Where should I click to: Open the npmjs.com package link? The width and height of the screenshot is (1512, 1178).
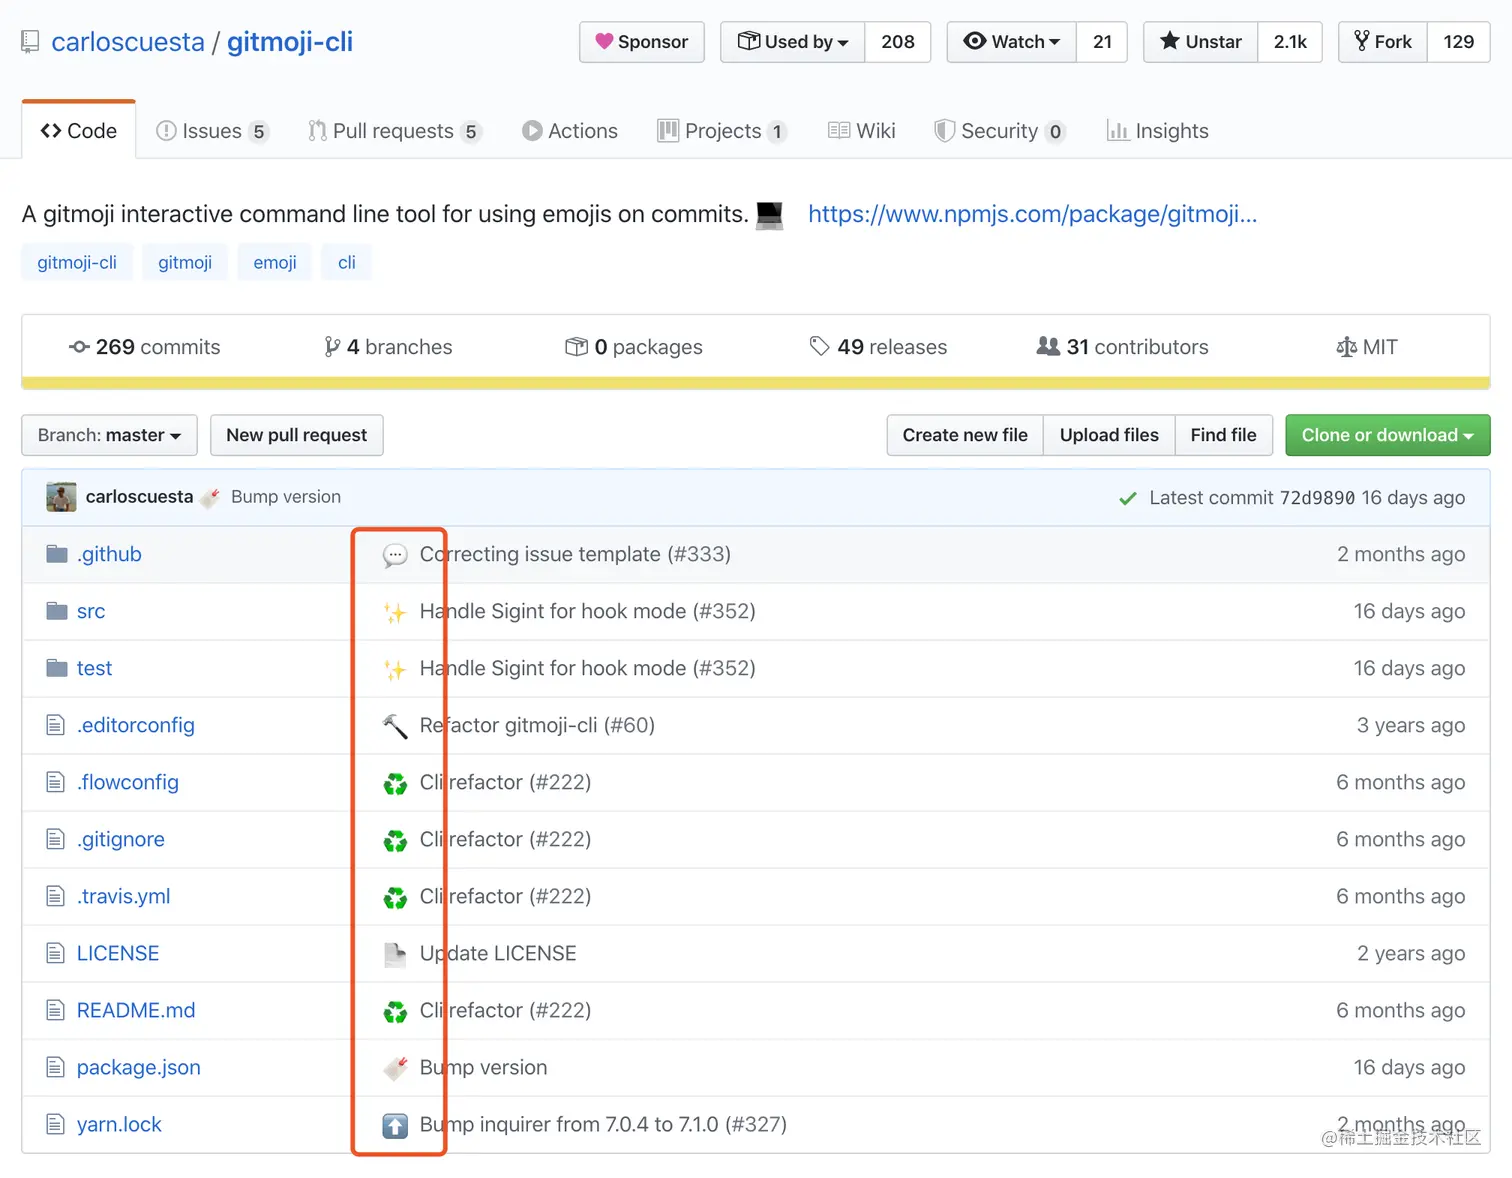coord(1032,214)
